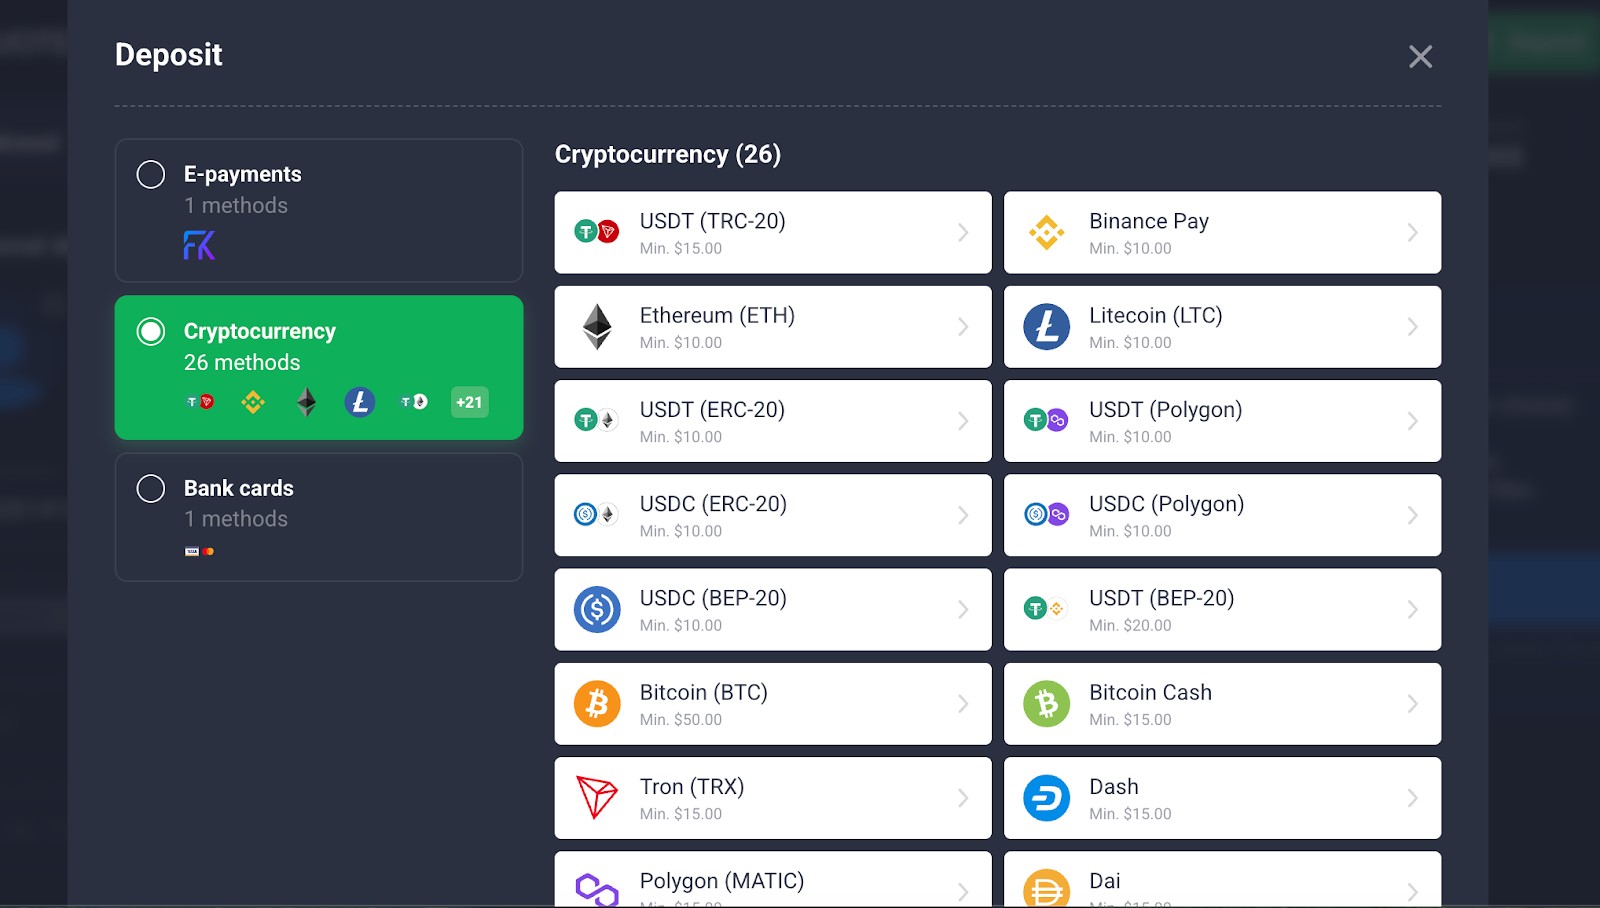The height and width of the screenshot is (908, 1600).
Task: Open Litecoin (LTC) chevron arrow
Action: click(x=1412, y=327)
